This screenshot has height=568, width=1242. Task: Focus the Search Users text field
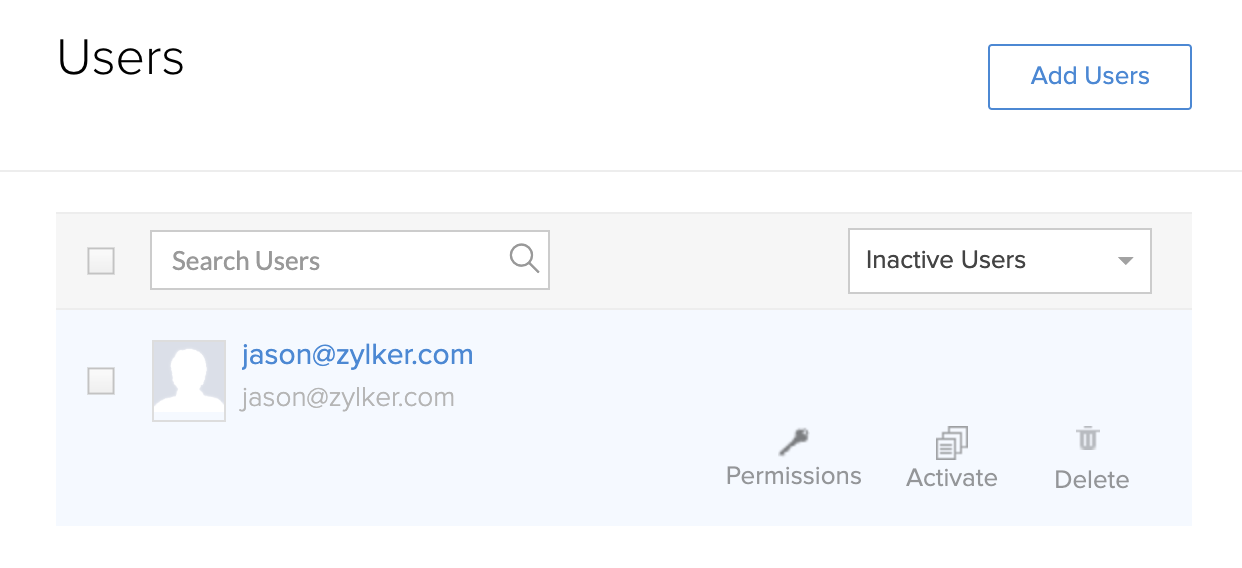(330, 261)
